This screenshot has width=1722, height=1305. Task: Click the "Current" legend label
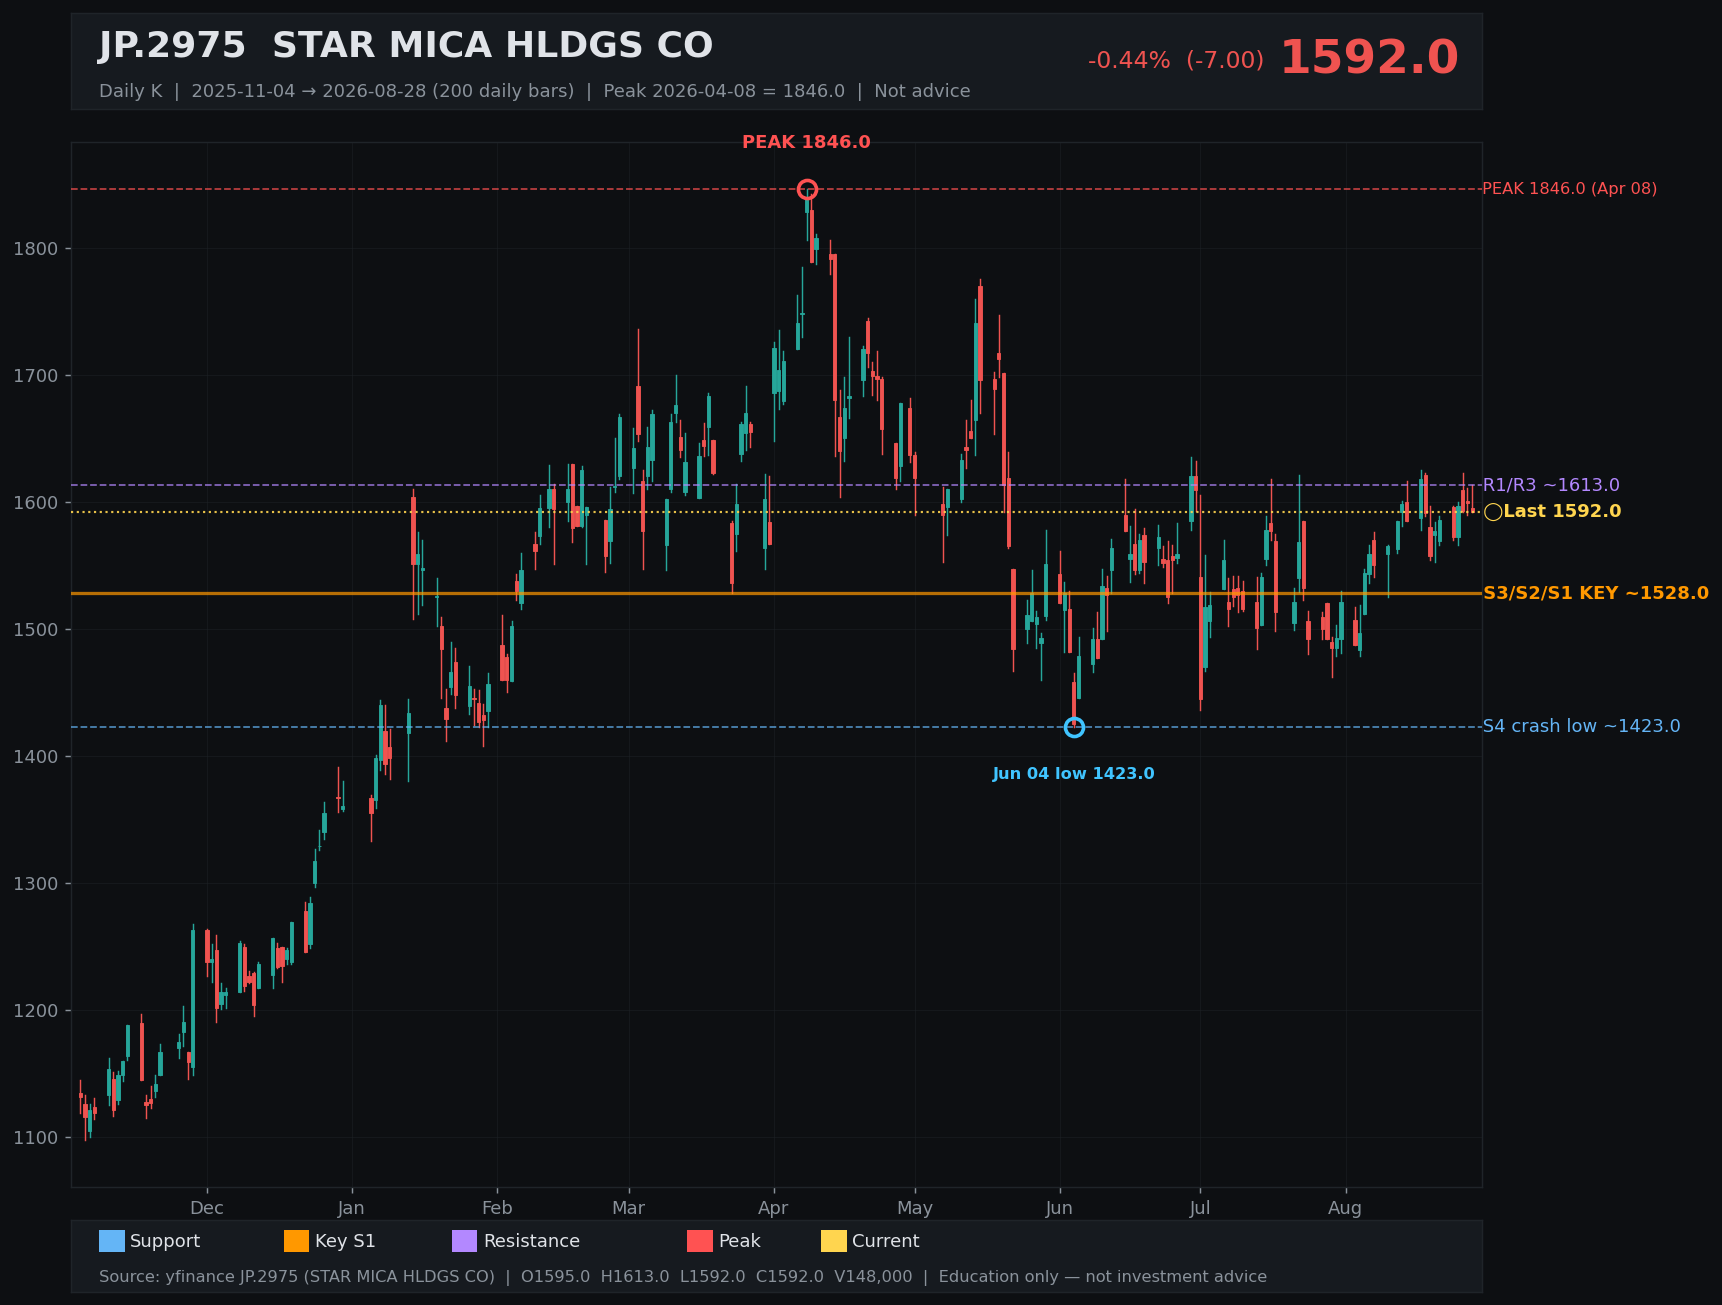click(x=886, y=1241)
